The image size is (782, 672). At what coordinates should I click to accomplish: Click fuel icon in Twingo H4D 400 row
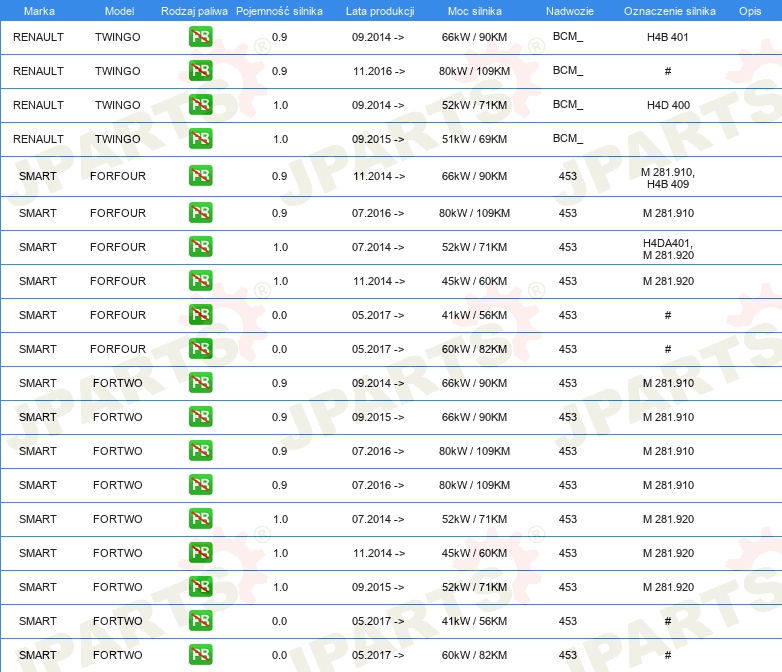tap(200, 104)
